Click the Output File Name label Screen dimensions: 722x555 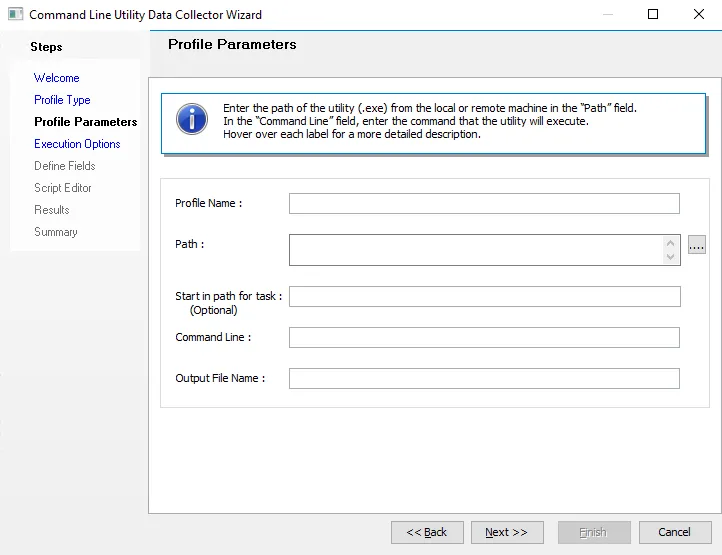[x=220, y=378]
